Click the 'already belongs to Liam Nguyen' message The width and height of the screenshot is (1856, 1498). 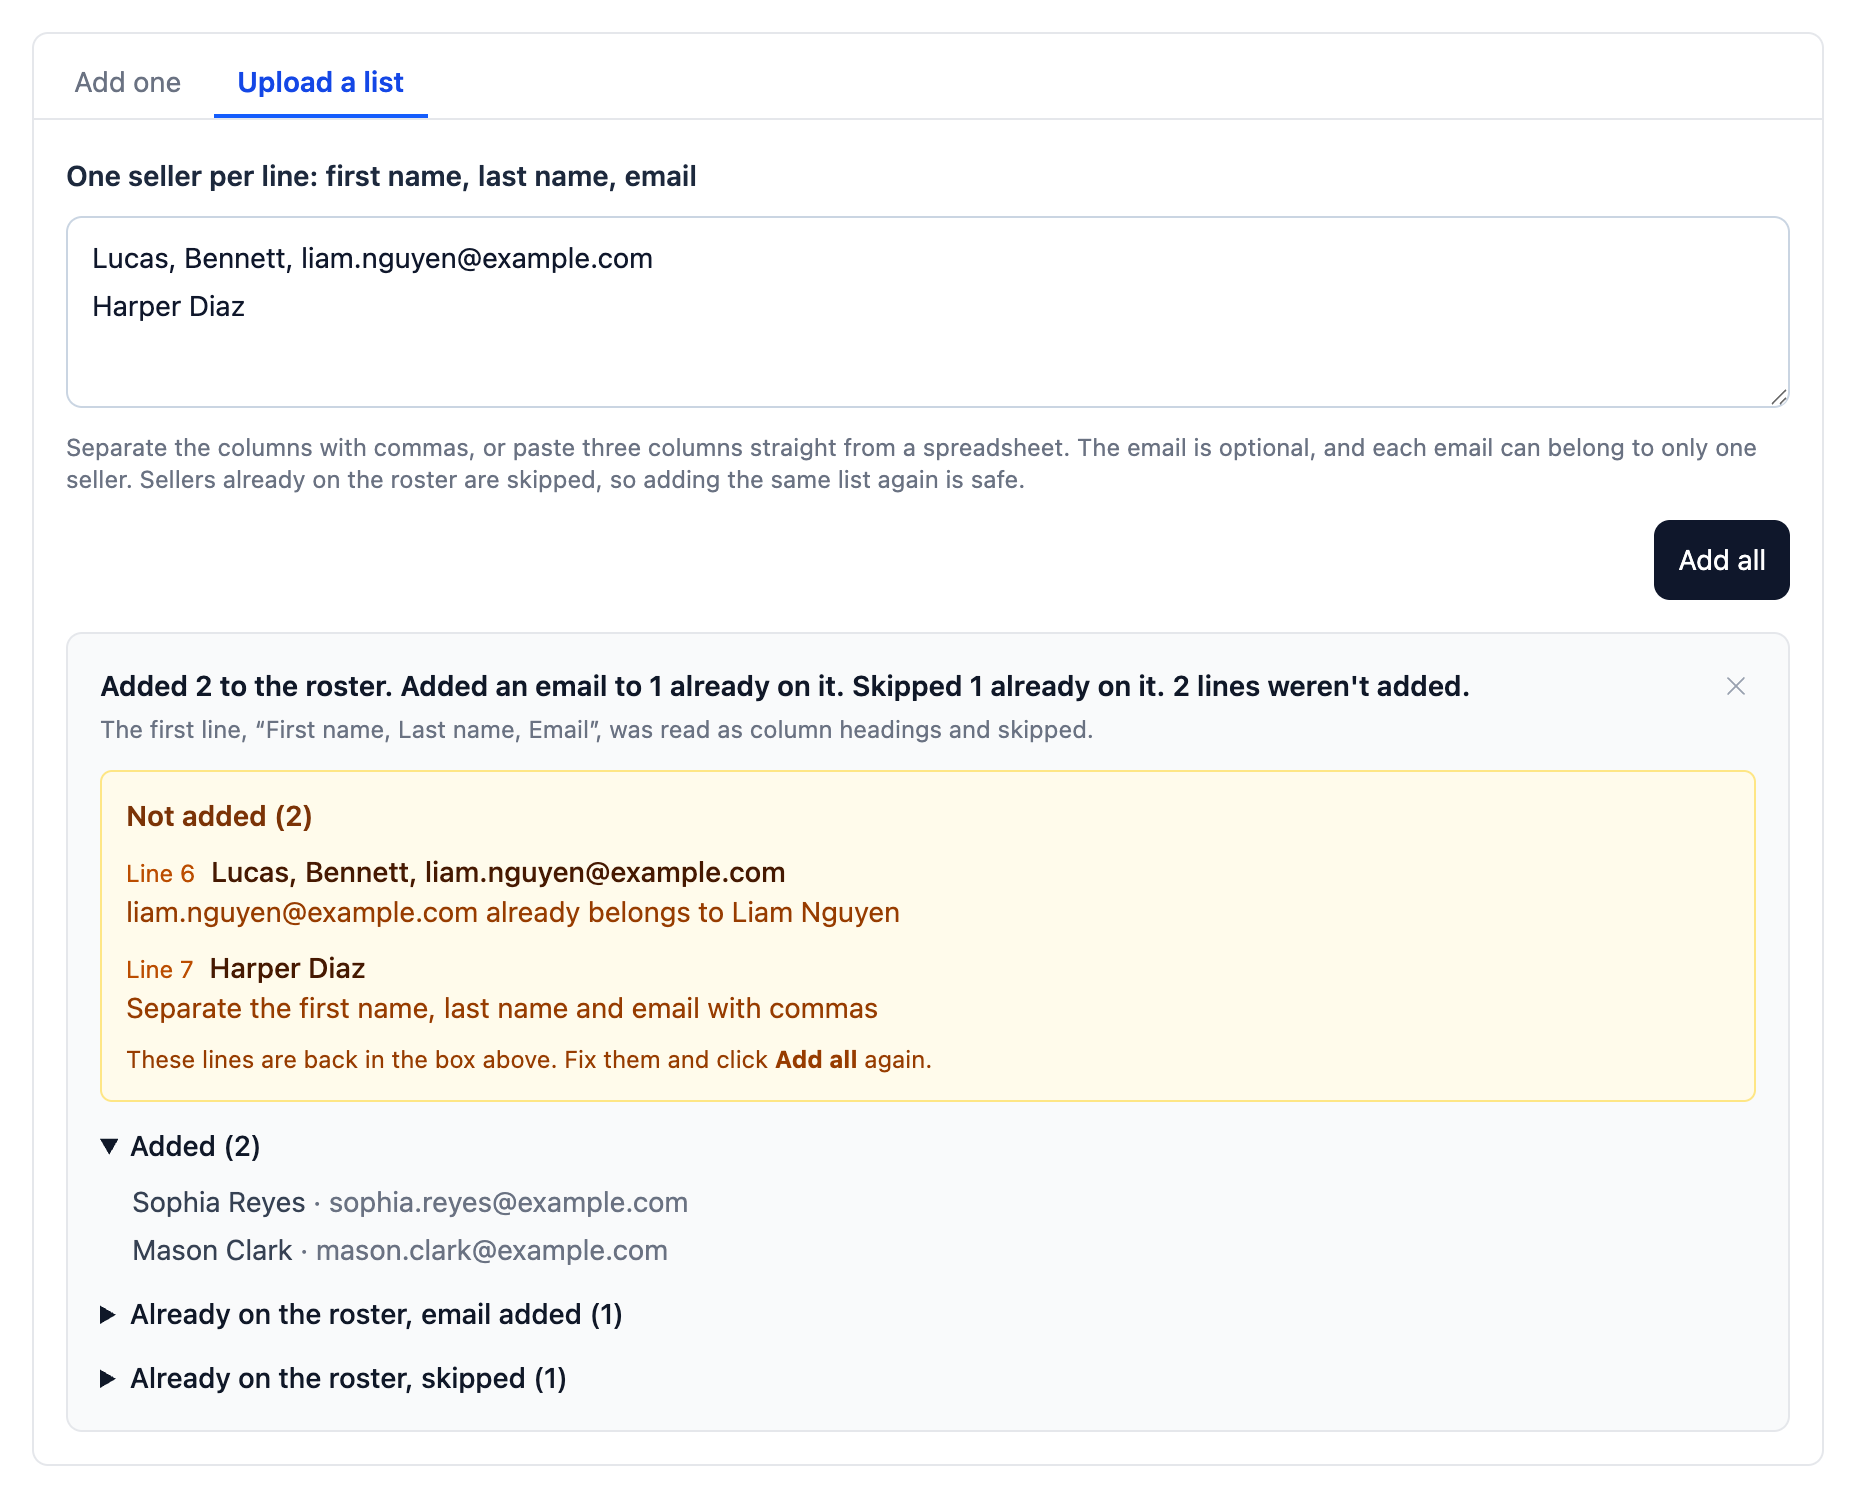[x=513, y=912]
